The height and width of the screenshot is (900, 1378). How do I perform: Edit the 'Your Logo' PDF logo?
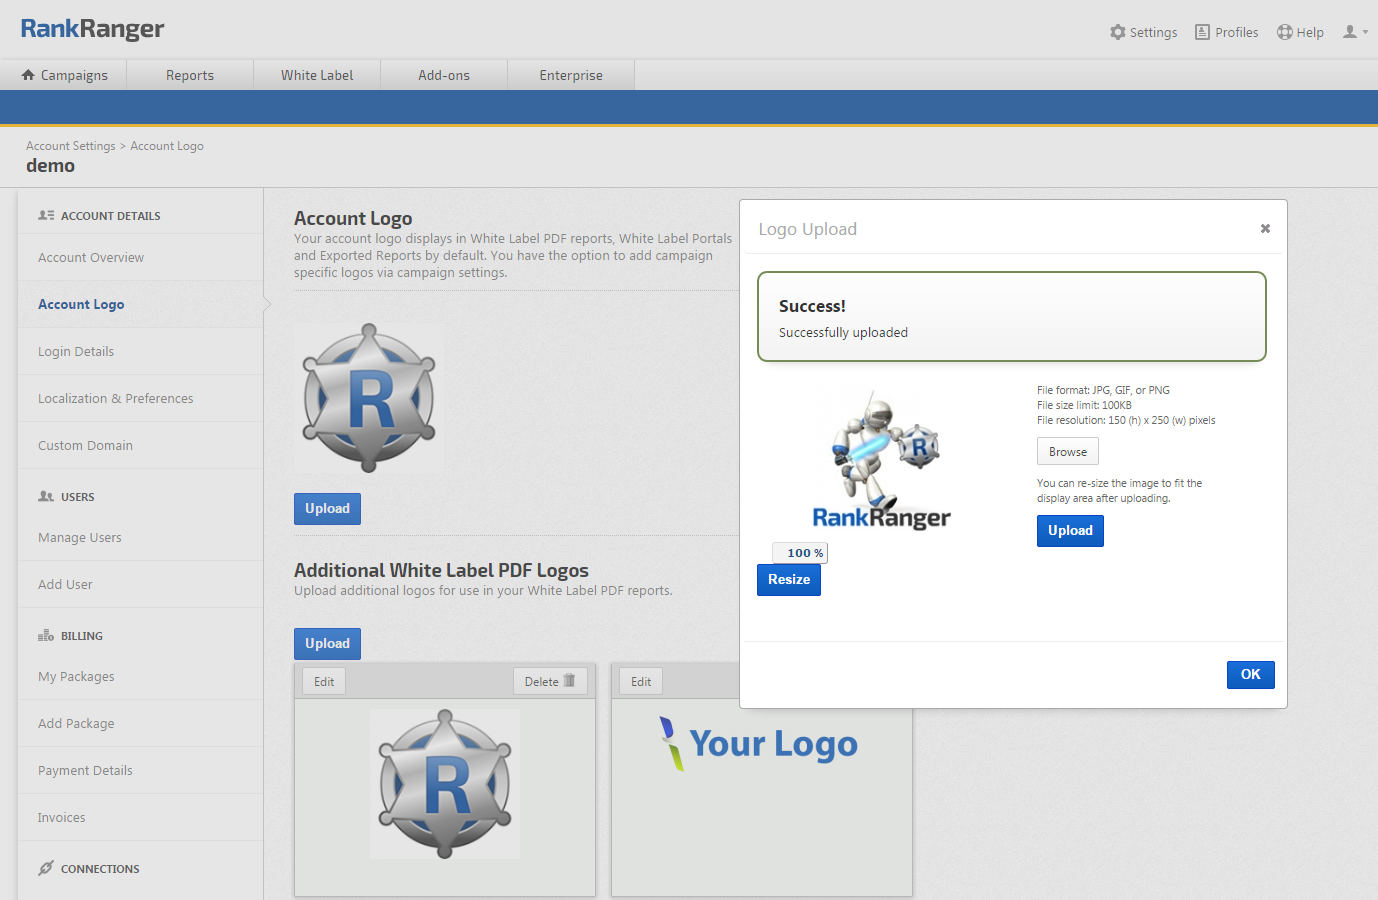point(641,681)
